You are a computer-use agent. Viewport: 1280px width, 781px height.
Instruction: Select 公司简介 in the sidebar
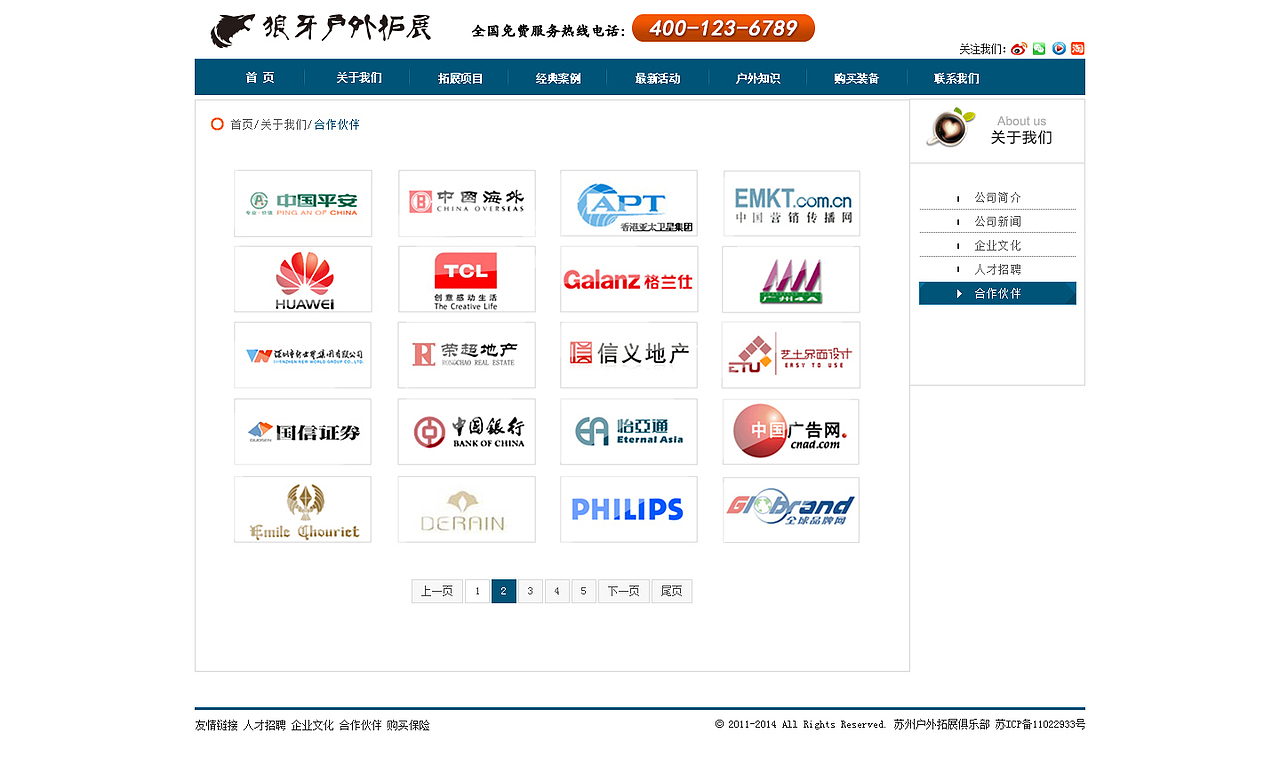998,198
